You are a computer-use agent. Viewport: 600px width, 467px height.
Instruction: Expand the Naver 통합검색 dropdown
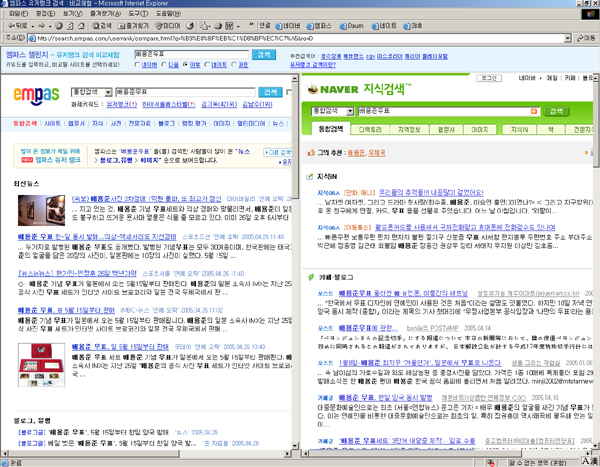click(x=352, y=111)
